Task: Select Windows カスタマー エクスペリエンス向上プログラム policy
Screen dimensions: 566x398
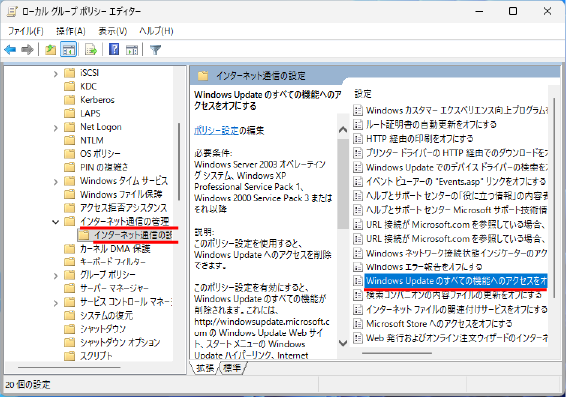Action: (457, 111)
